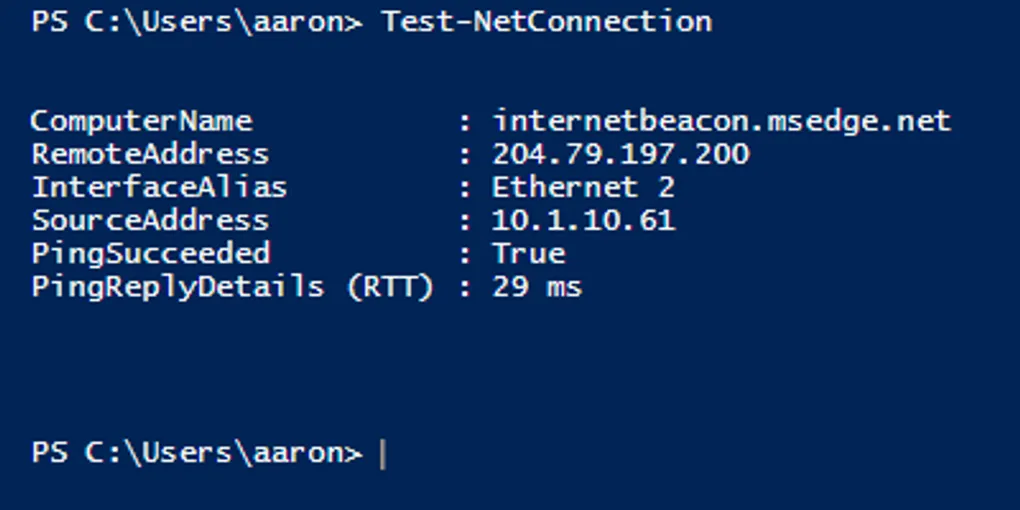The height and width of the screenshot is (510, 1020).
Task: Click the Ethernet 2 interface value
Action: click(583, 188)
